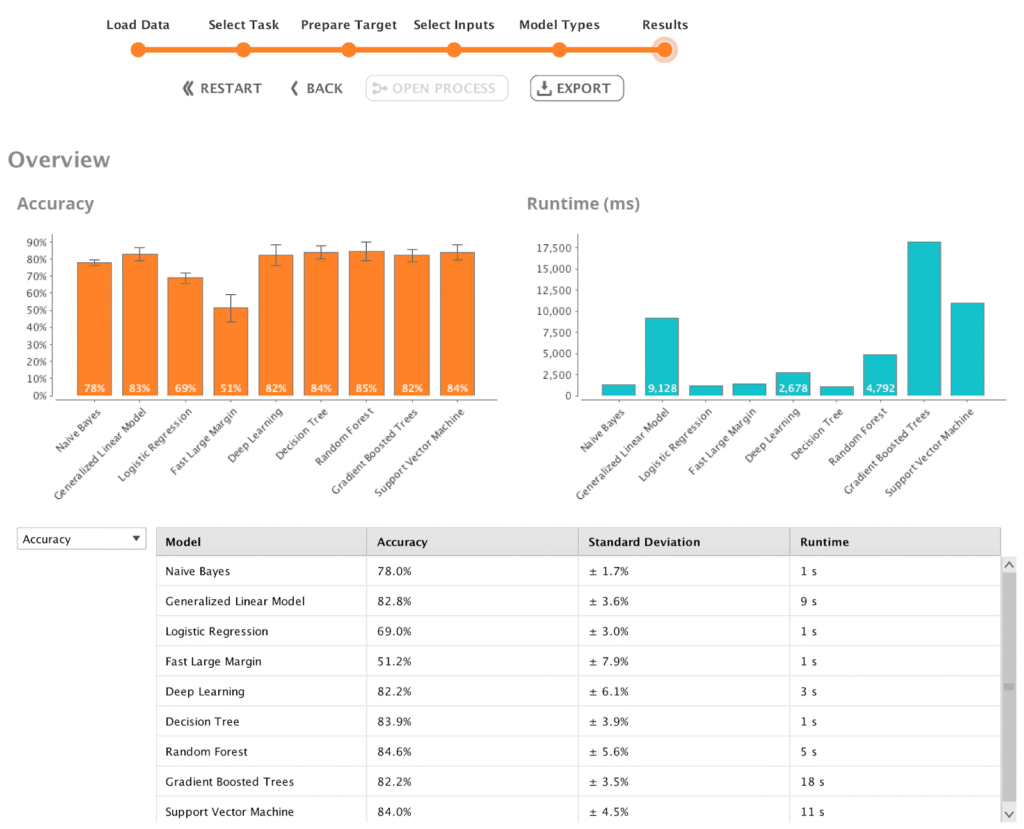This screenshot has width=1024, height=829.
Task: Click the 9,128 runtime bar
Action: pos(662,357)
